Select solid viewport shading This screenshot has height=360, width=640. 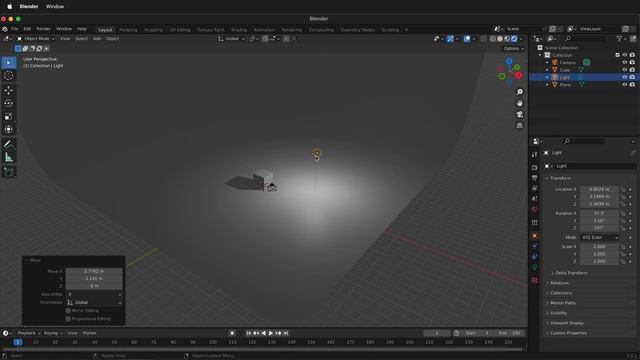pos(500,39)
